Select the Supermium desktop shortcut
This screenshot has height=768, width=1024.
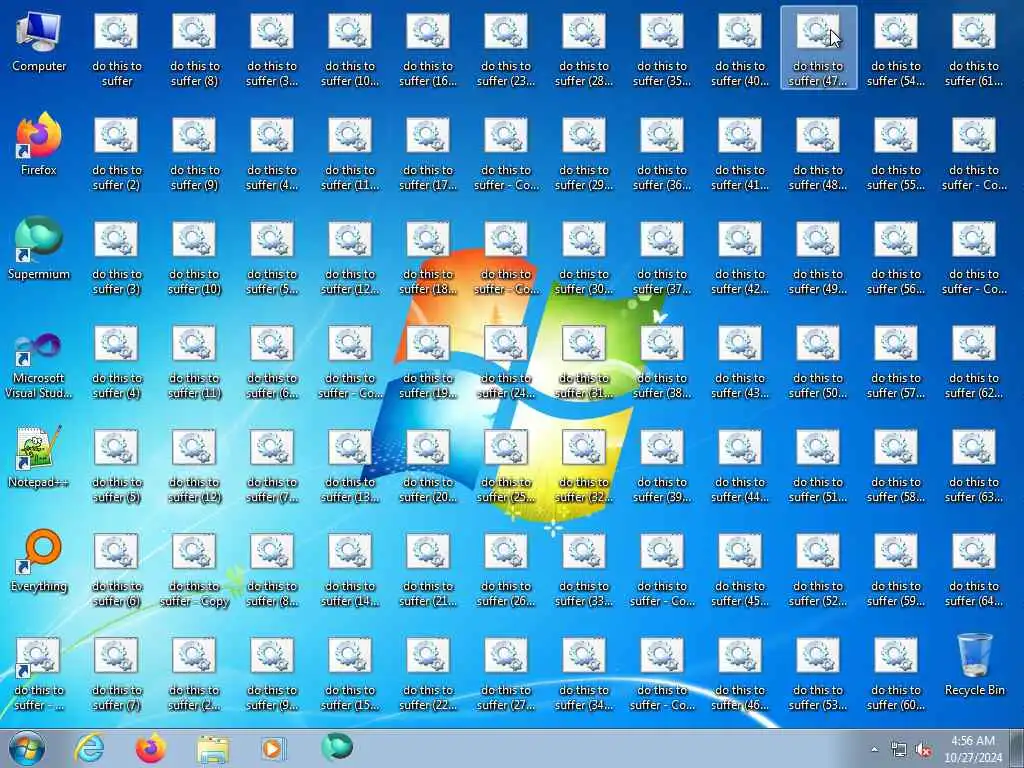click(x=39, y=249)
